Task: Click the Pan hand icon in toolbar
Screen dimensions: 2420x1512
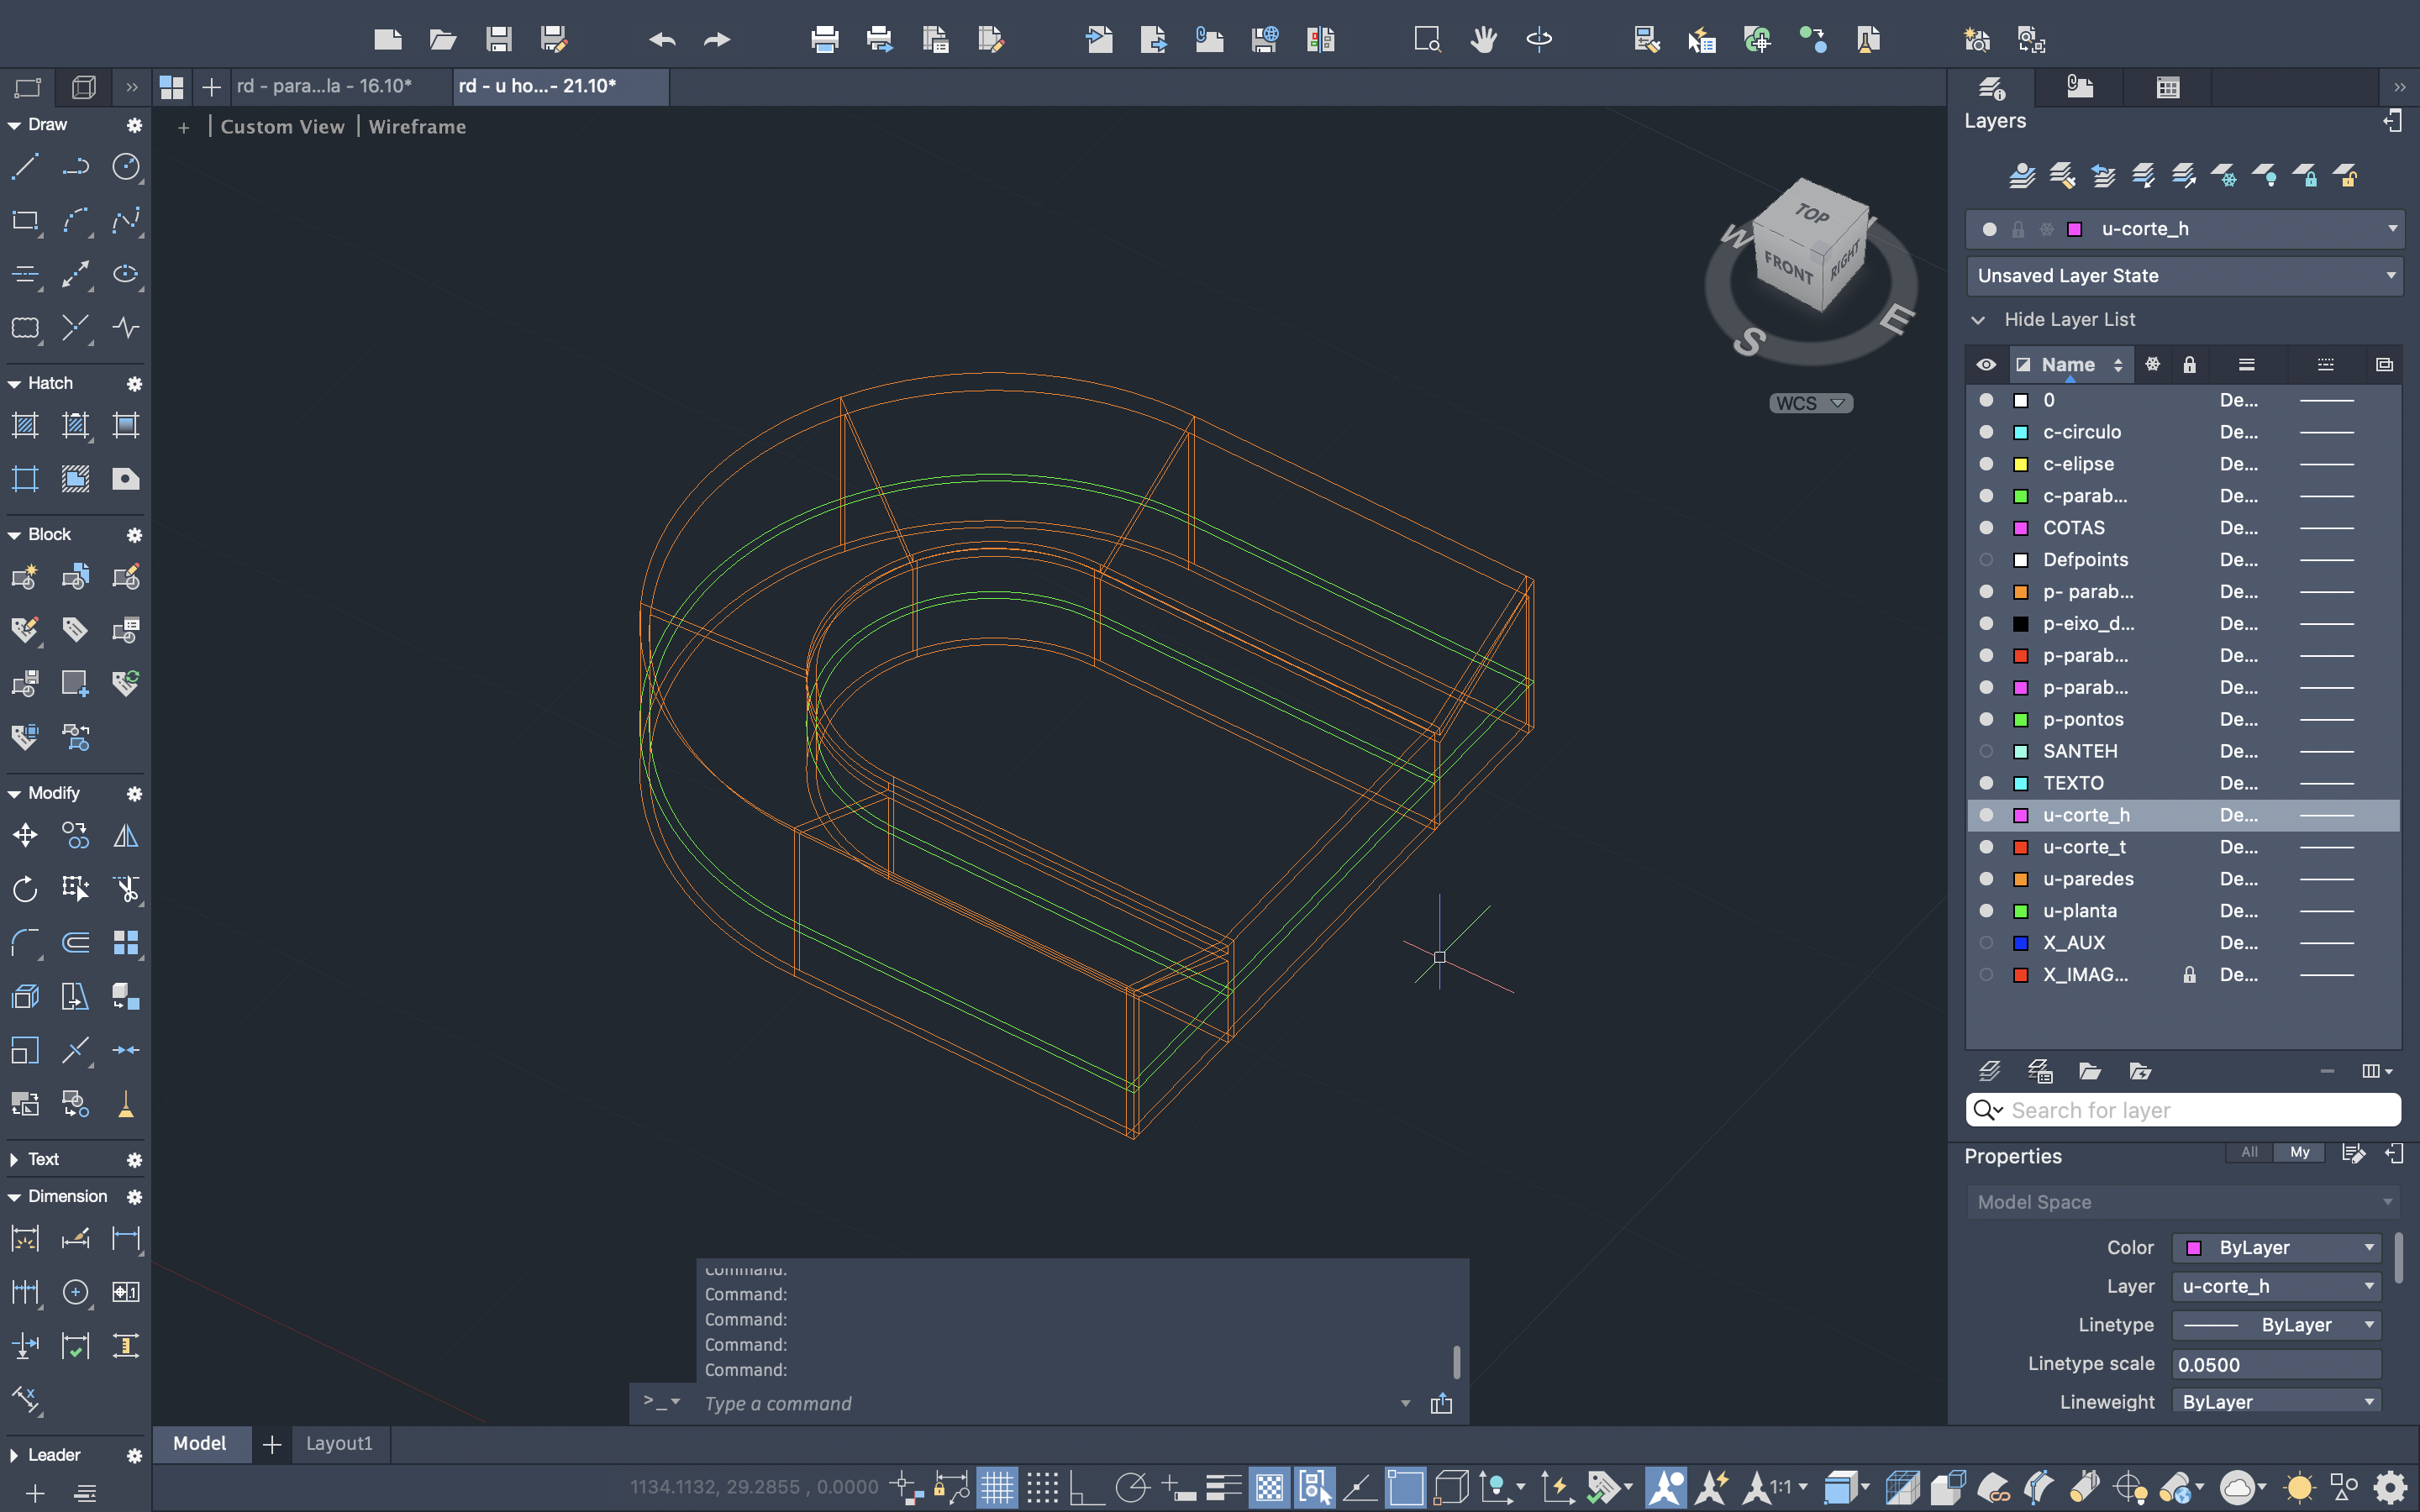Action: click(x=1483, y=40)
